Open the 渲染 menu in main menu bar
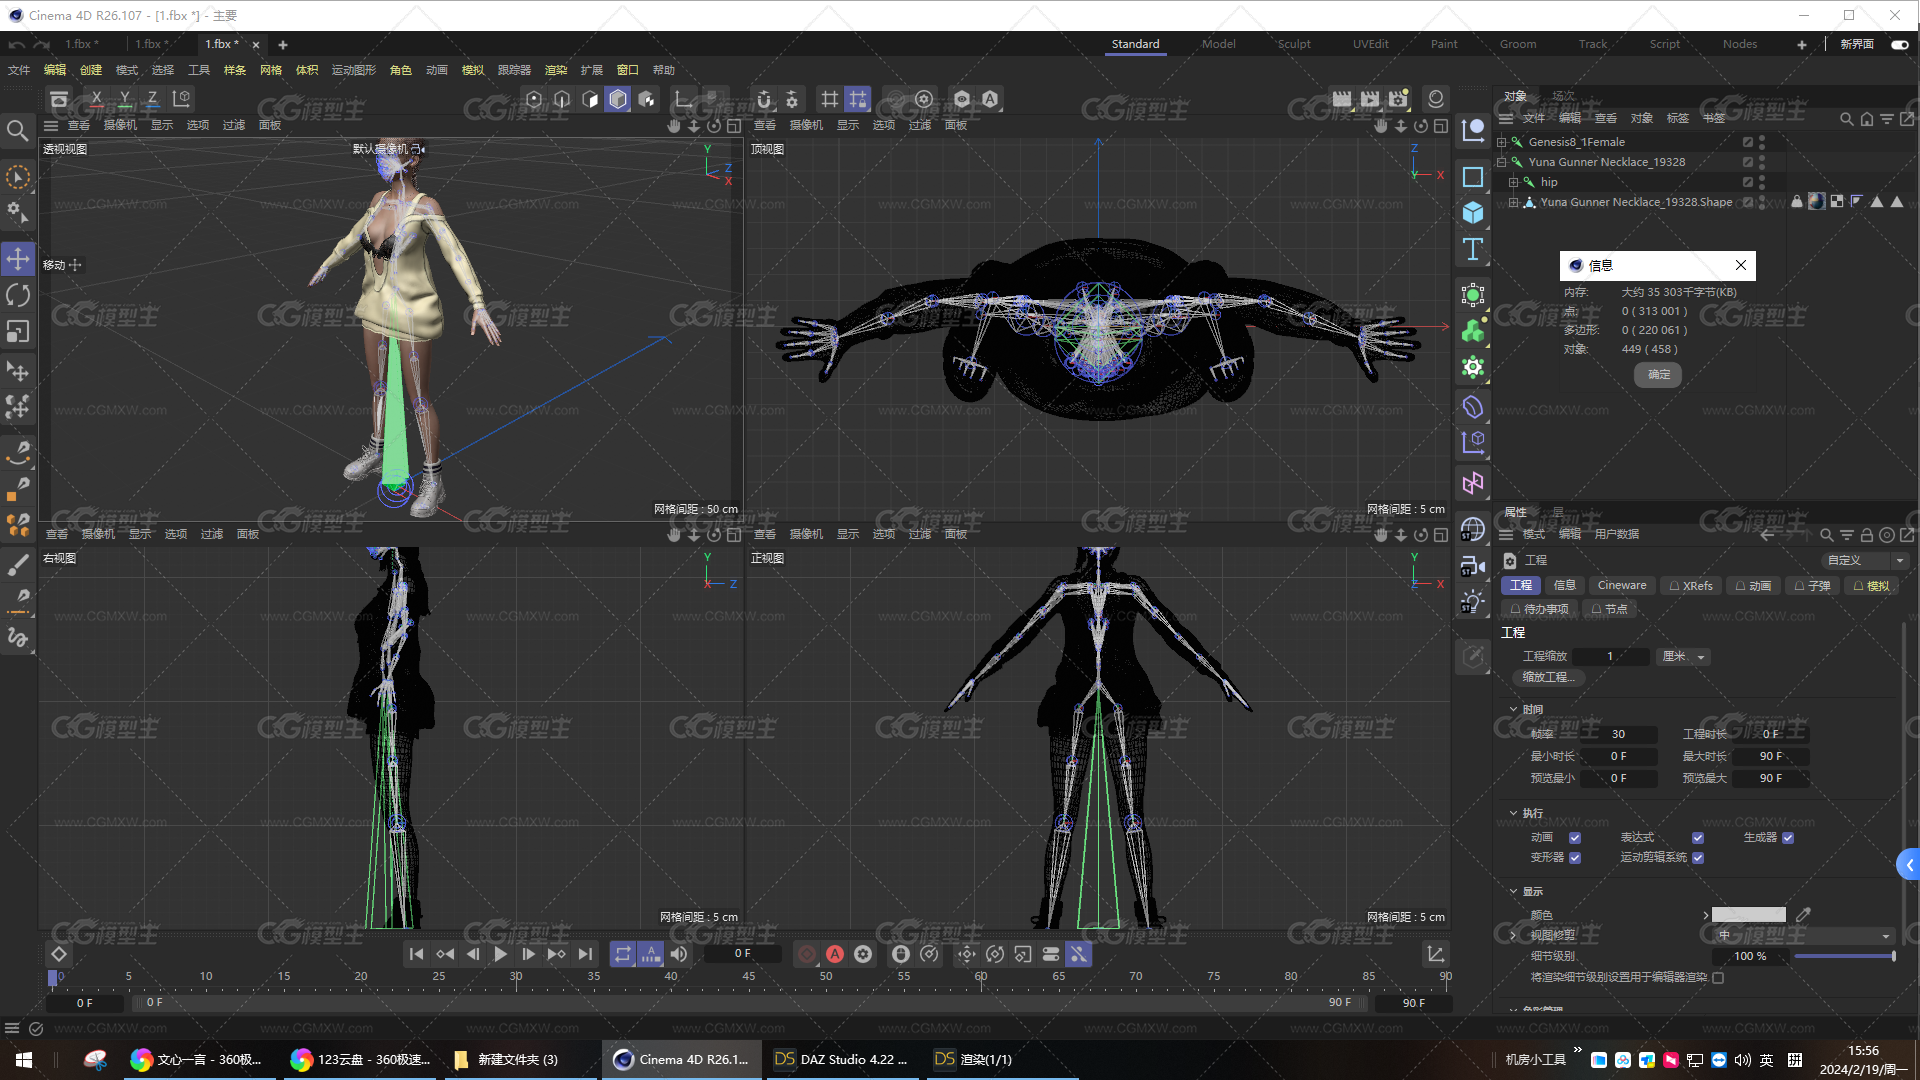This screenshot has width=1920, height=1080. 556,70
